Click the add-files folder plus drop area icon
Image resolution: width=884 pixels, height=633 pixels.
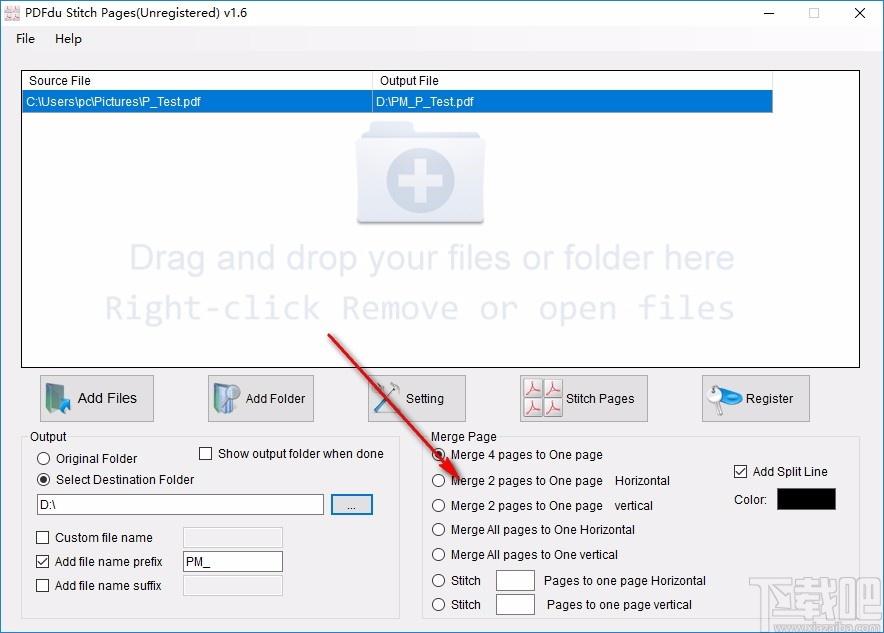[420, 175]
